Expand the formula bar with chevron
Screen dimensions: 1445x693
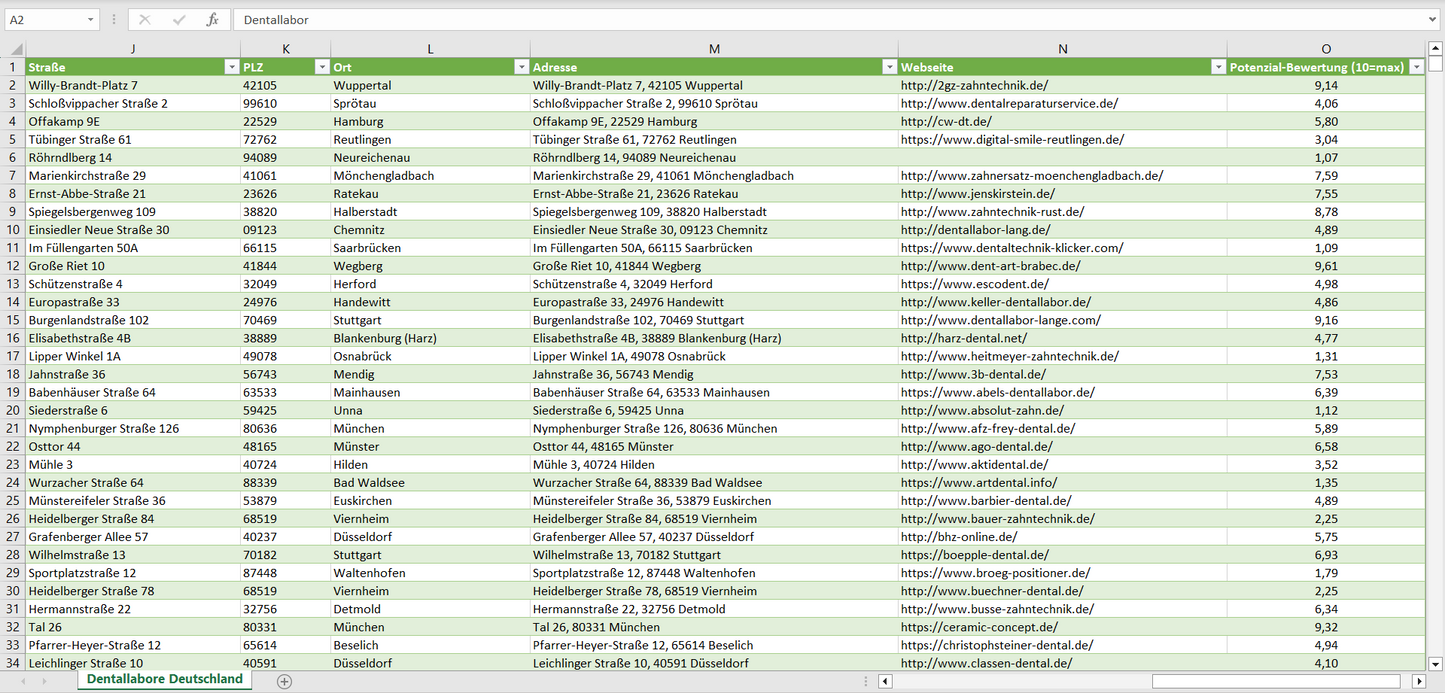click(1434, 20)
